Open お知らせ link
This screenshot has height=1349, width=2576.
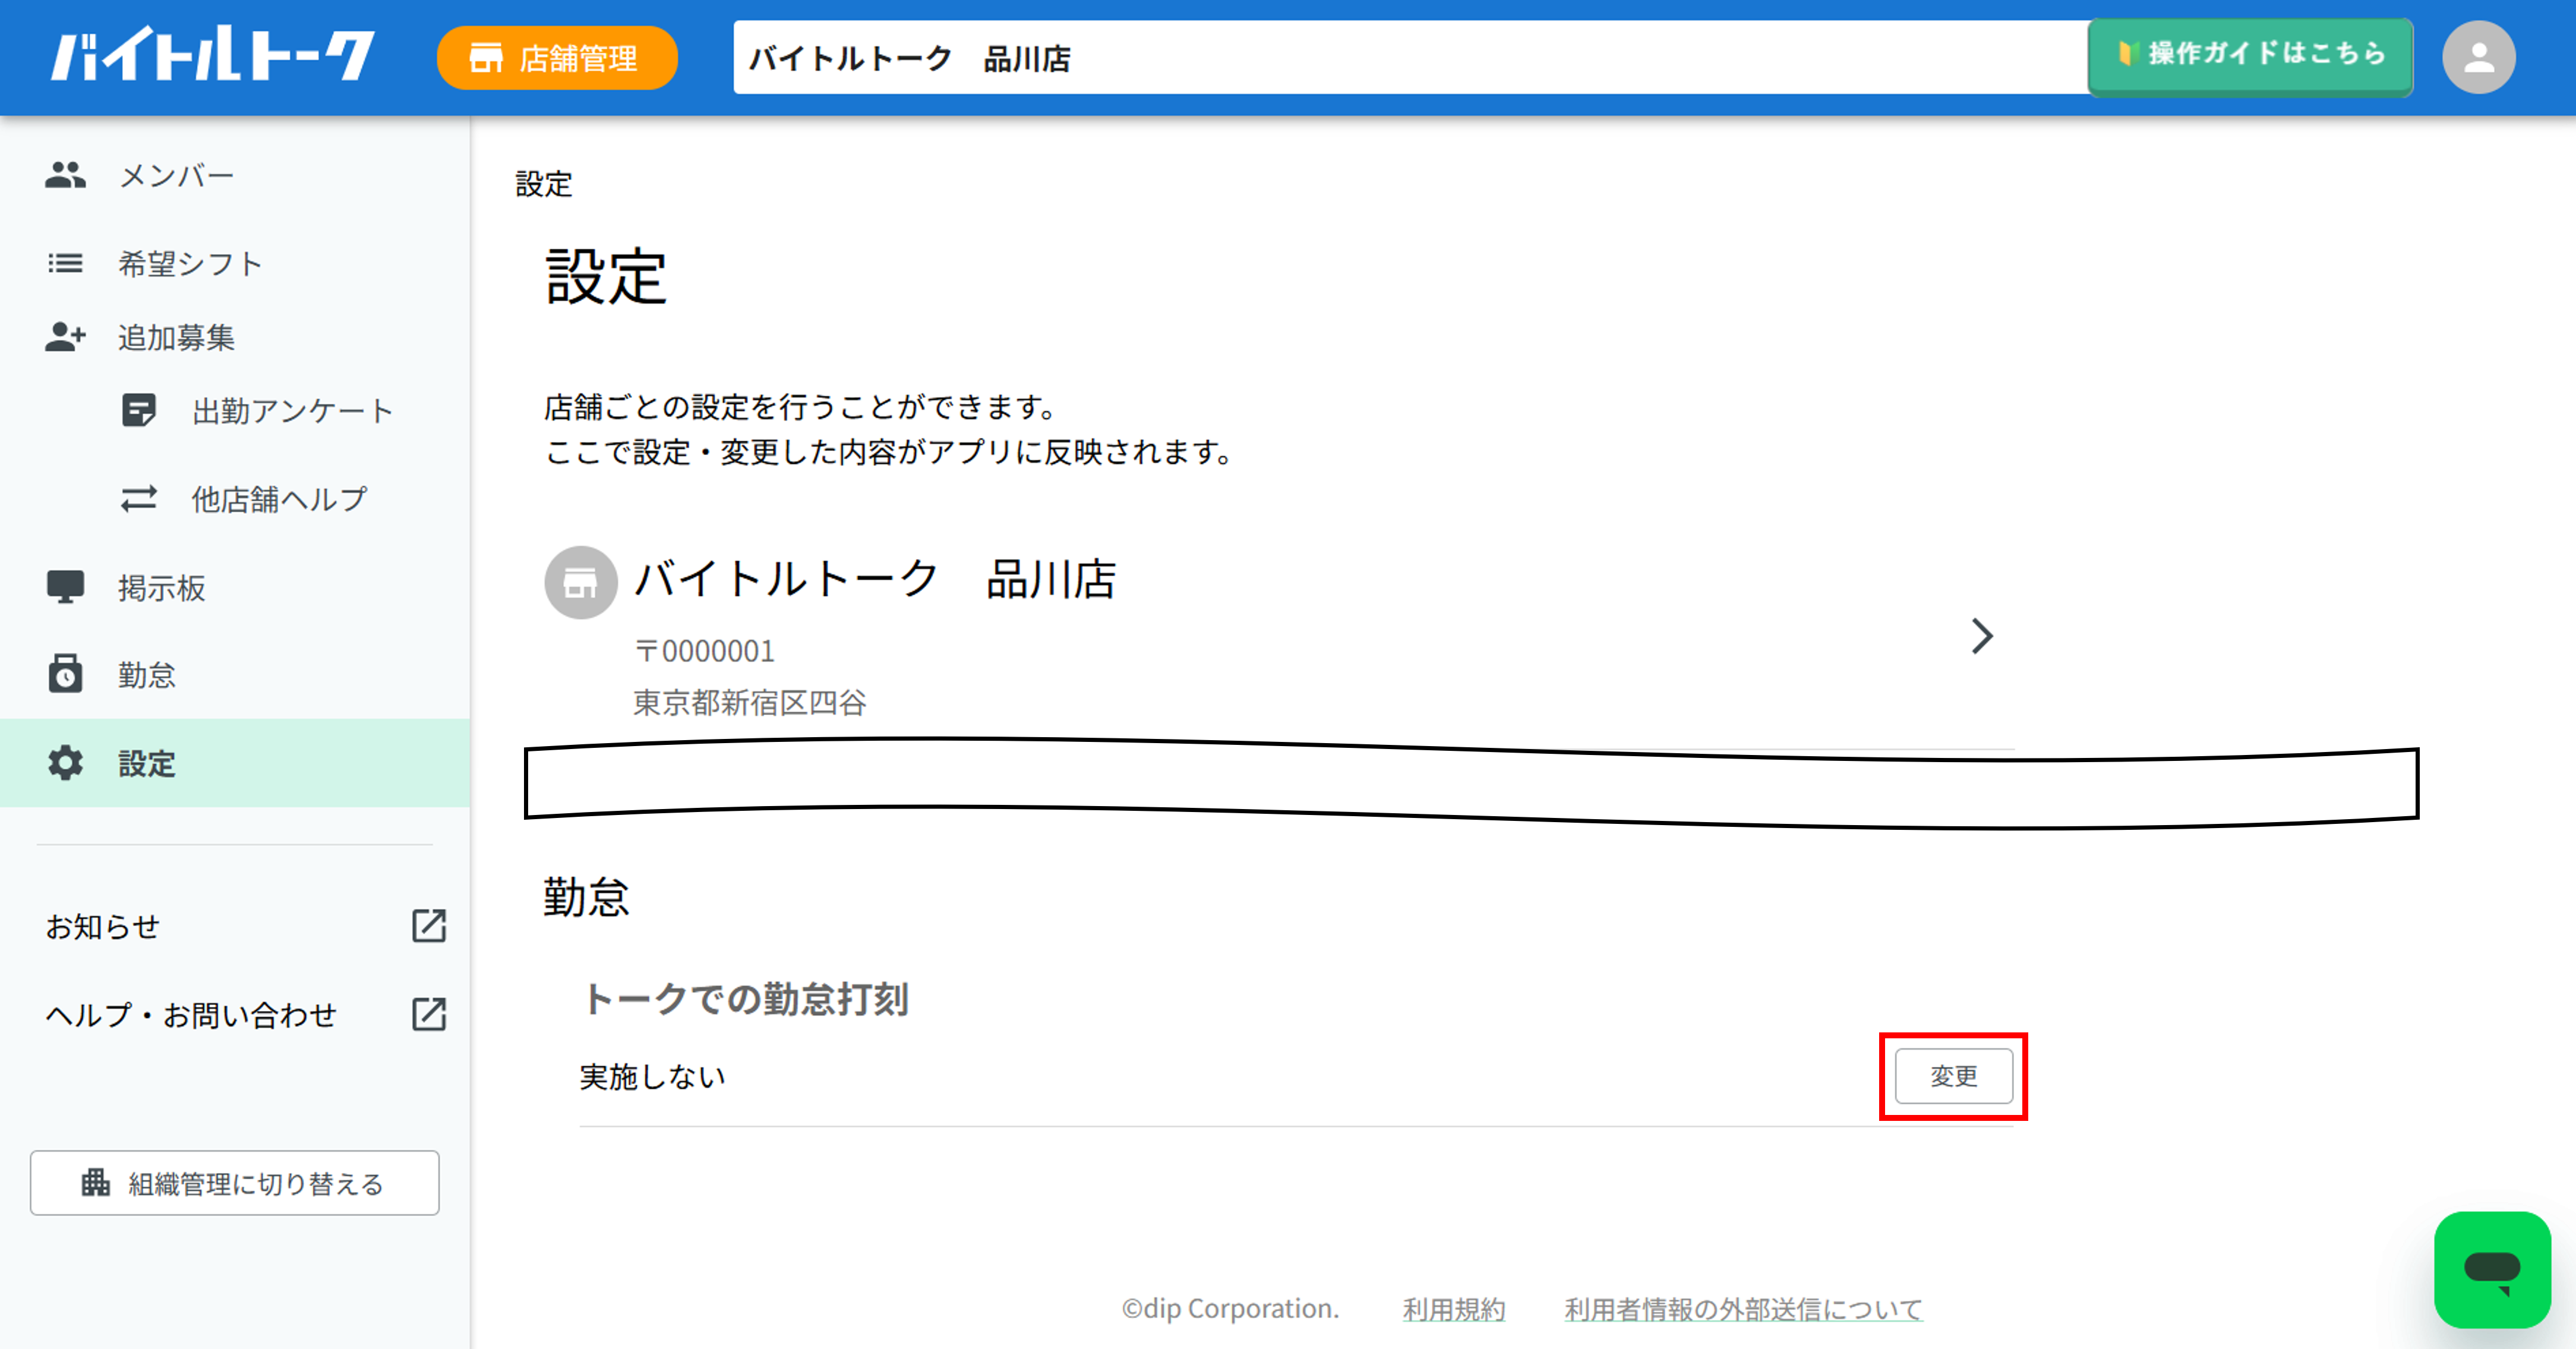[x=102, y=927]
